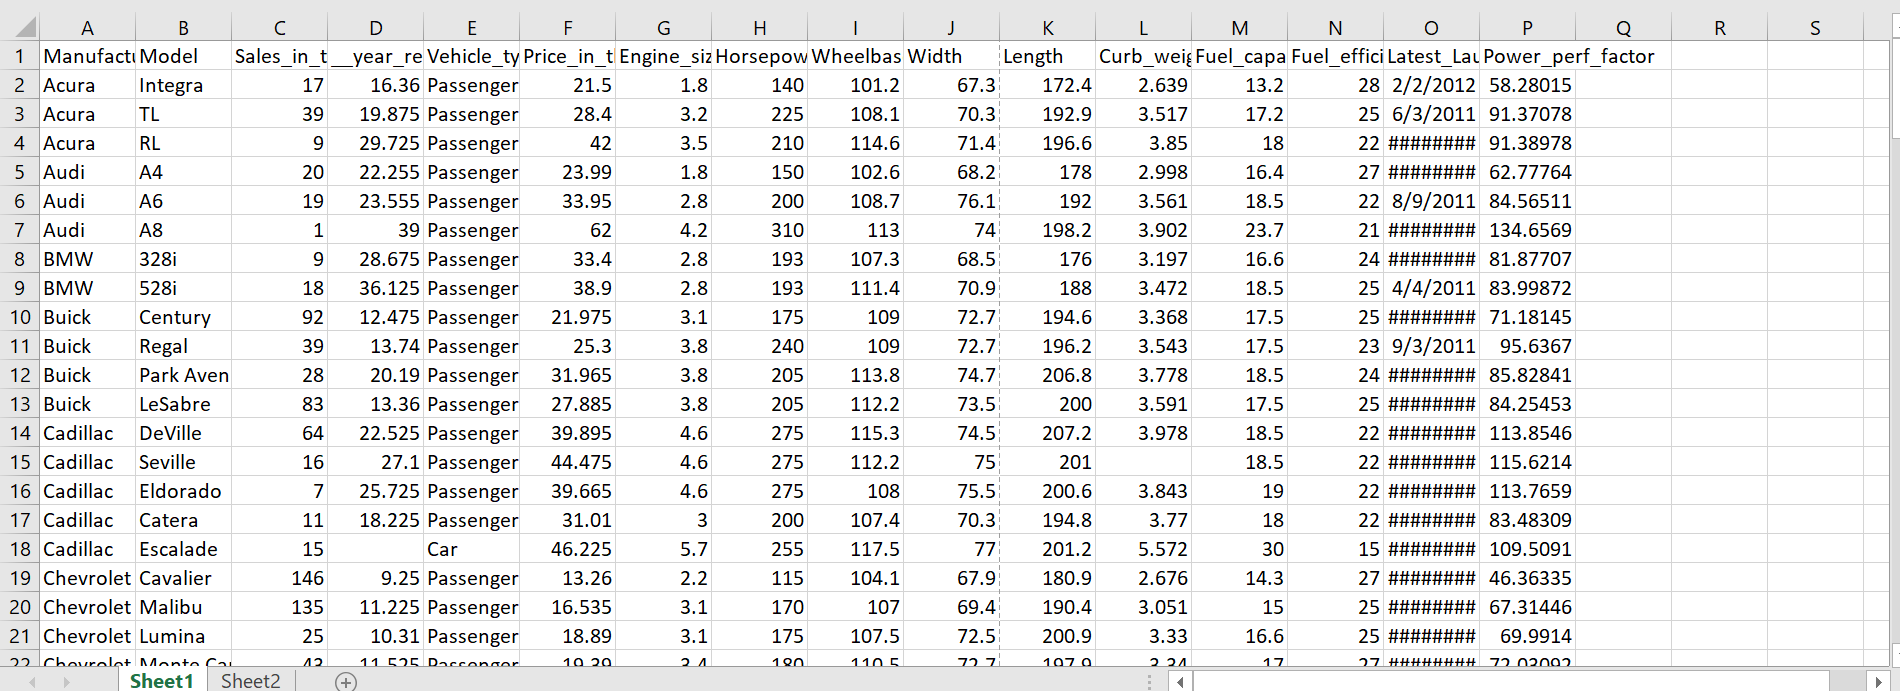
Task: Select the 'Malibu' cell
Action: pos(183,607)
